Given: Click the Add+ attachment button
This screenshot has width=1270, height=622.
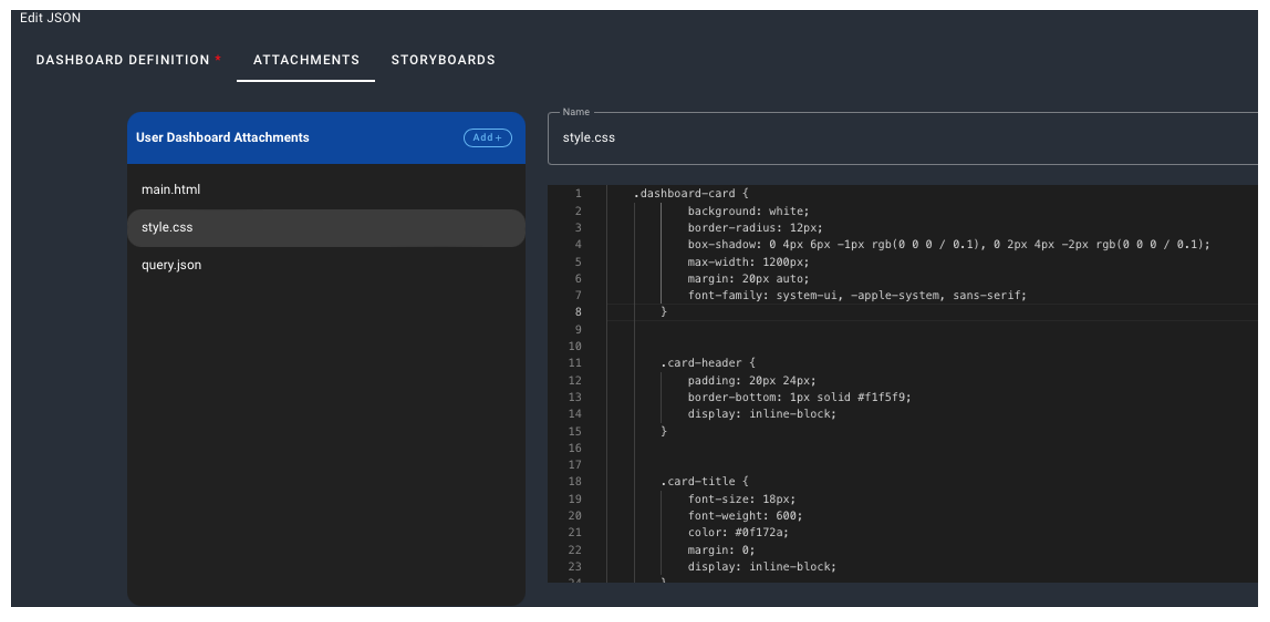Looking at the screenshot, I should point(487,138).
